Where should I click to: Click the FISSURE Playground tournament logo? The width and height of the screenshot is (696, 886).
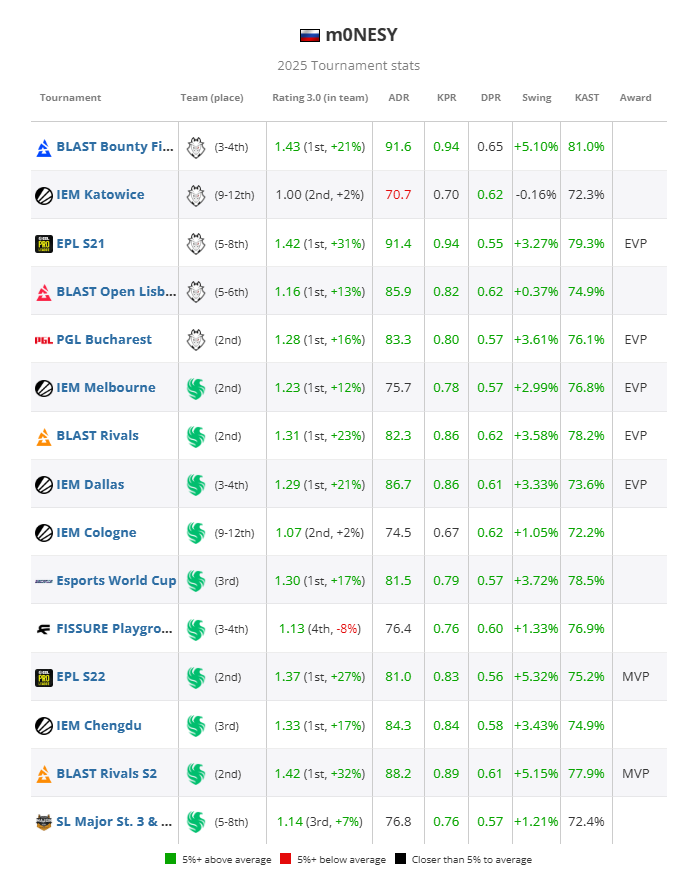(44, 629)
